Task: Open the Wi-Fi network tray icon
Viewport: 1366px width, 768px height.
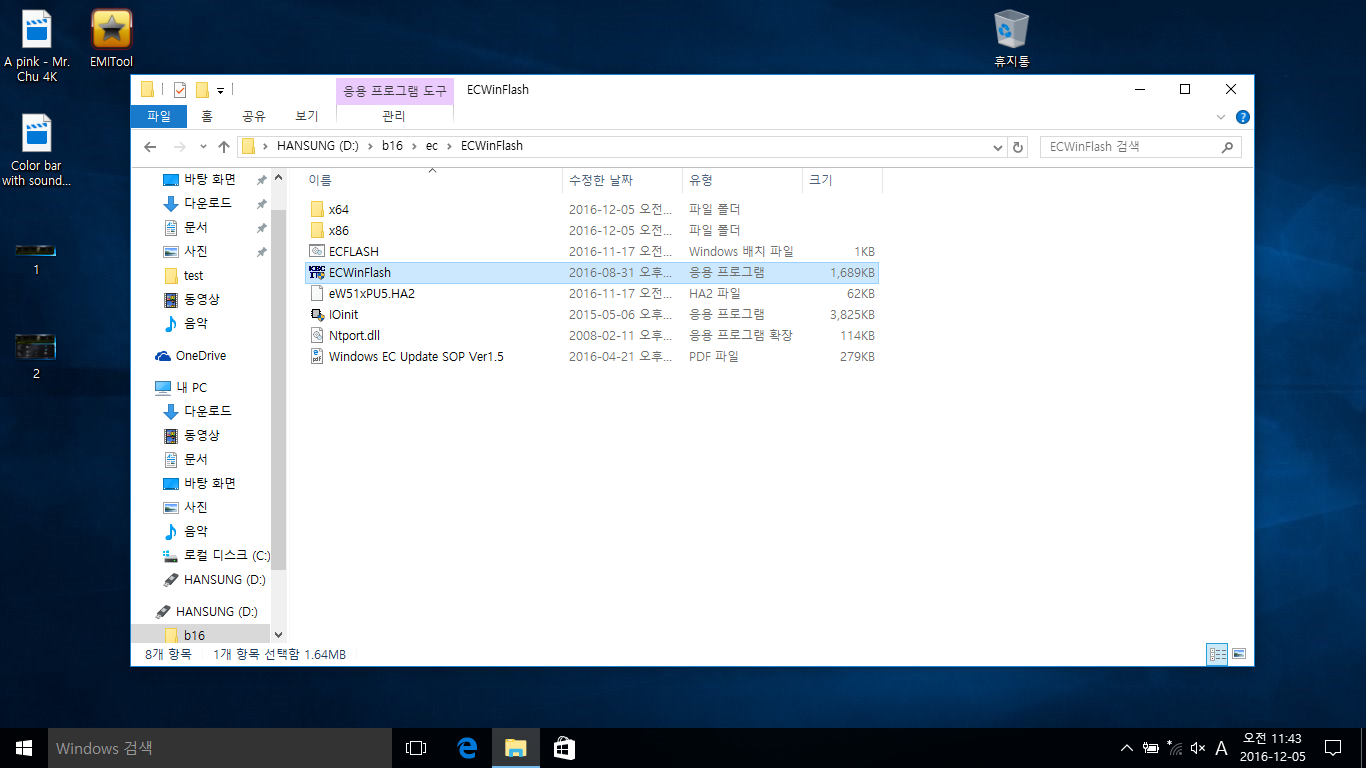Action: pos(1174,748)
